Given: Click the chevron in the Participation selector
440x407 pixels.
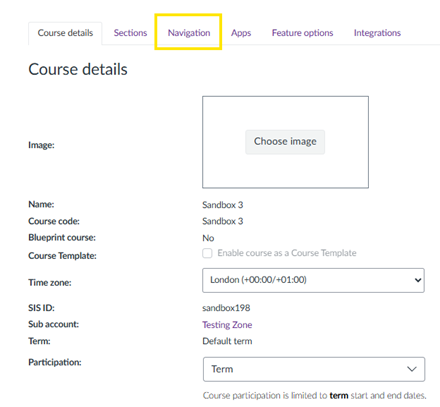Looking at the screenshot, I should point(412,369).
